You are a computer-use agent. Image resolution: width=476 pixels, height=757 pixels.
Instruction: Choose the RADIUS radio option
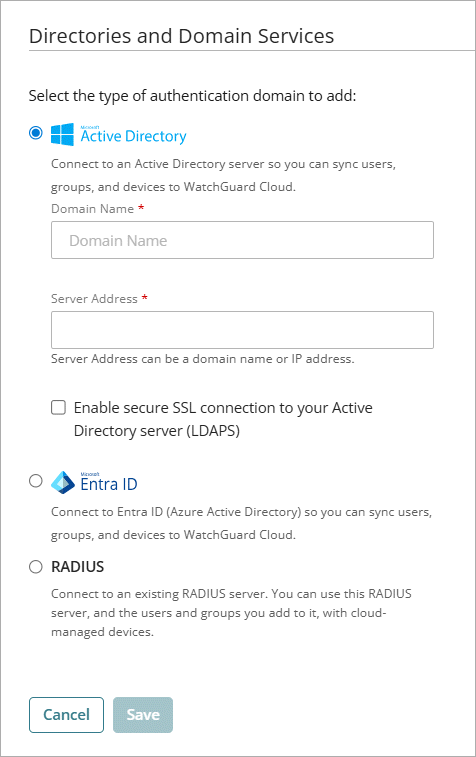tap(36, 567)
